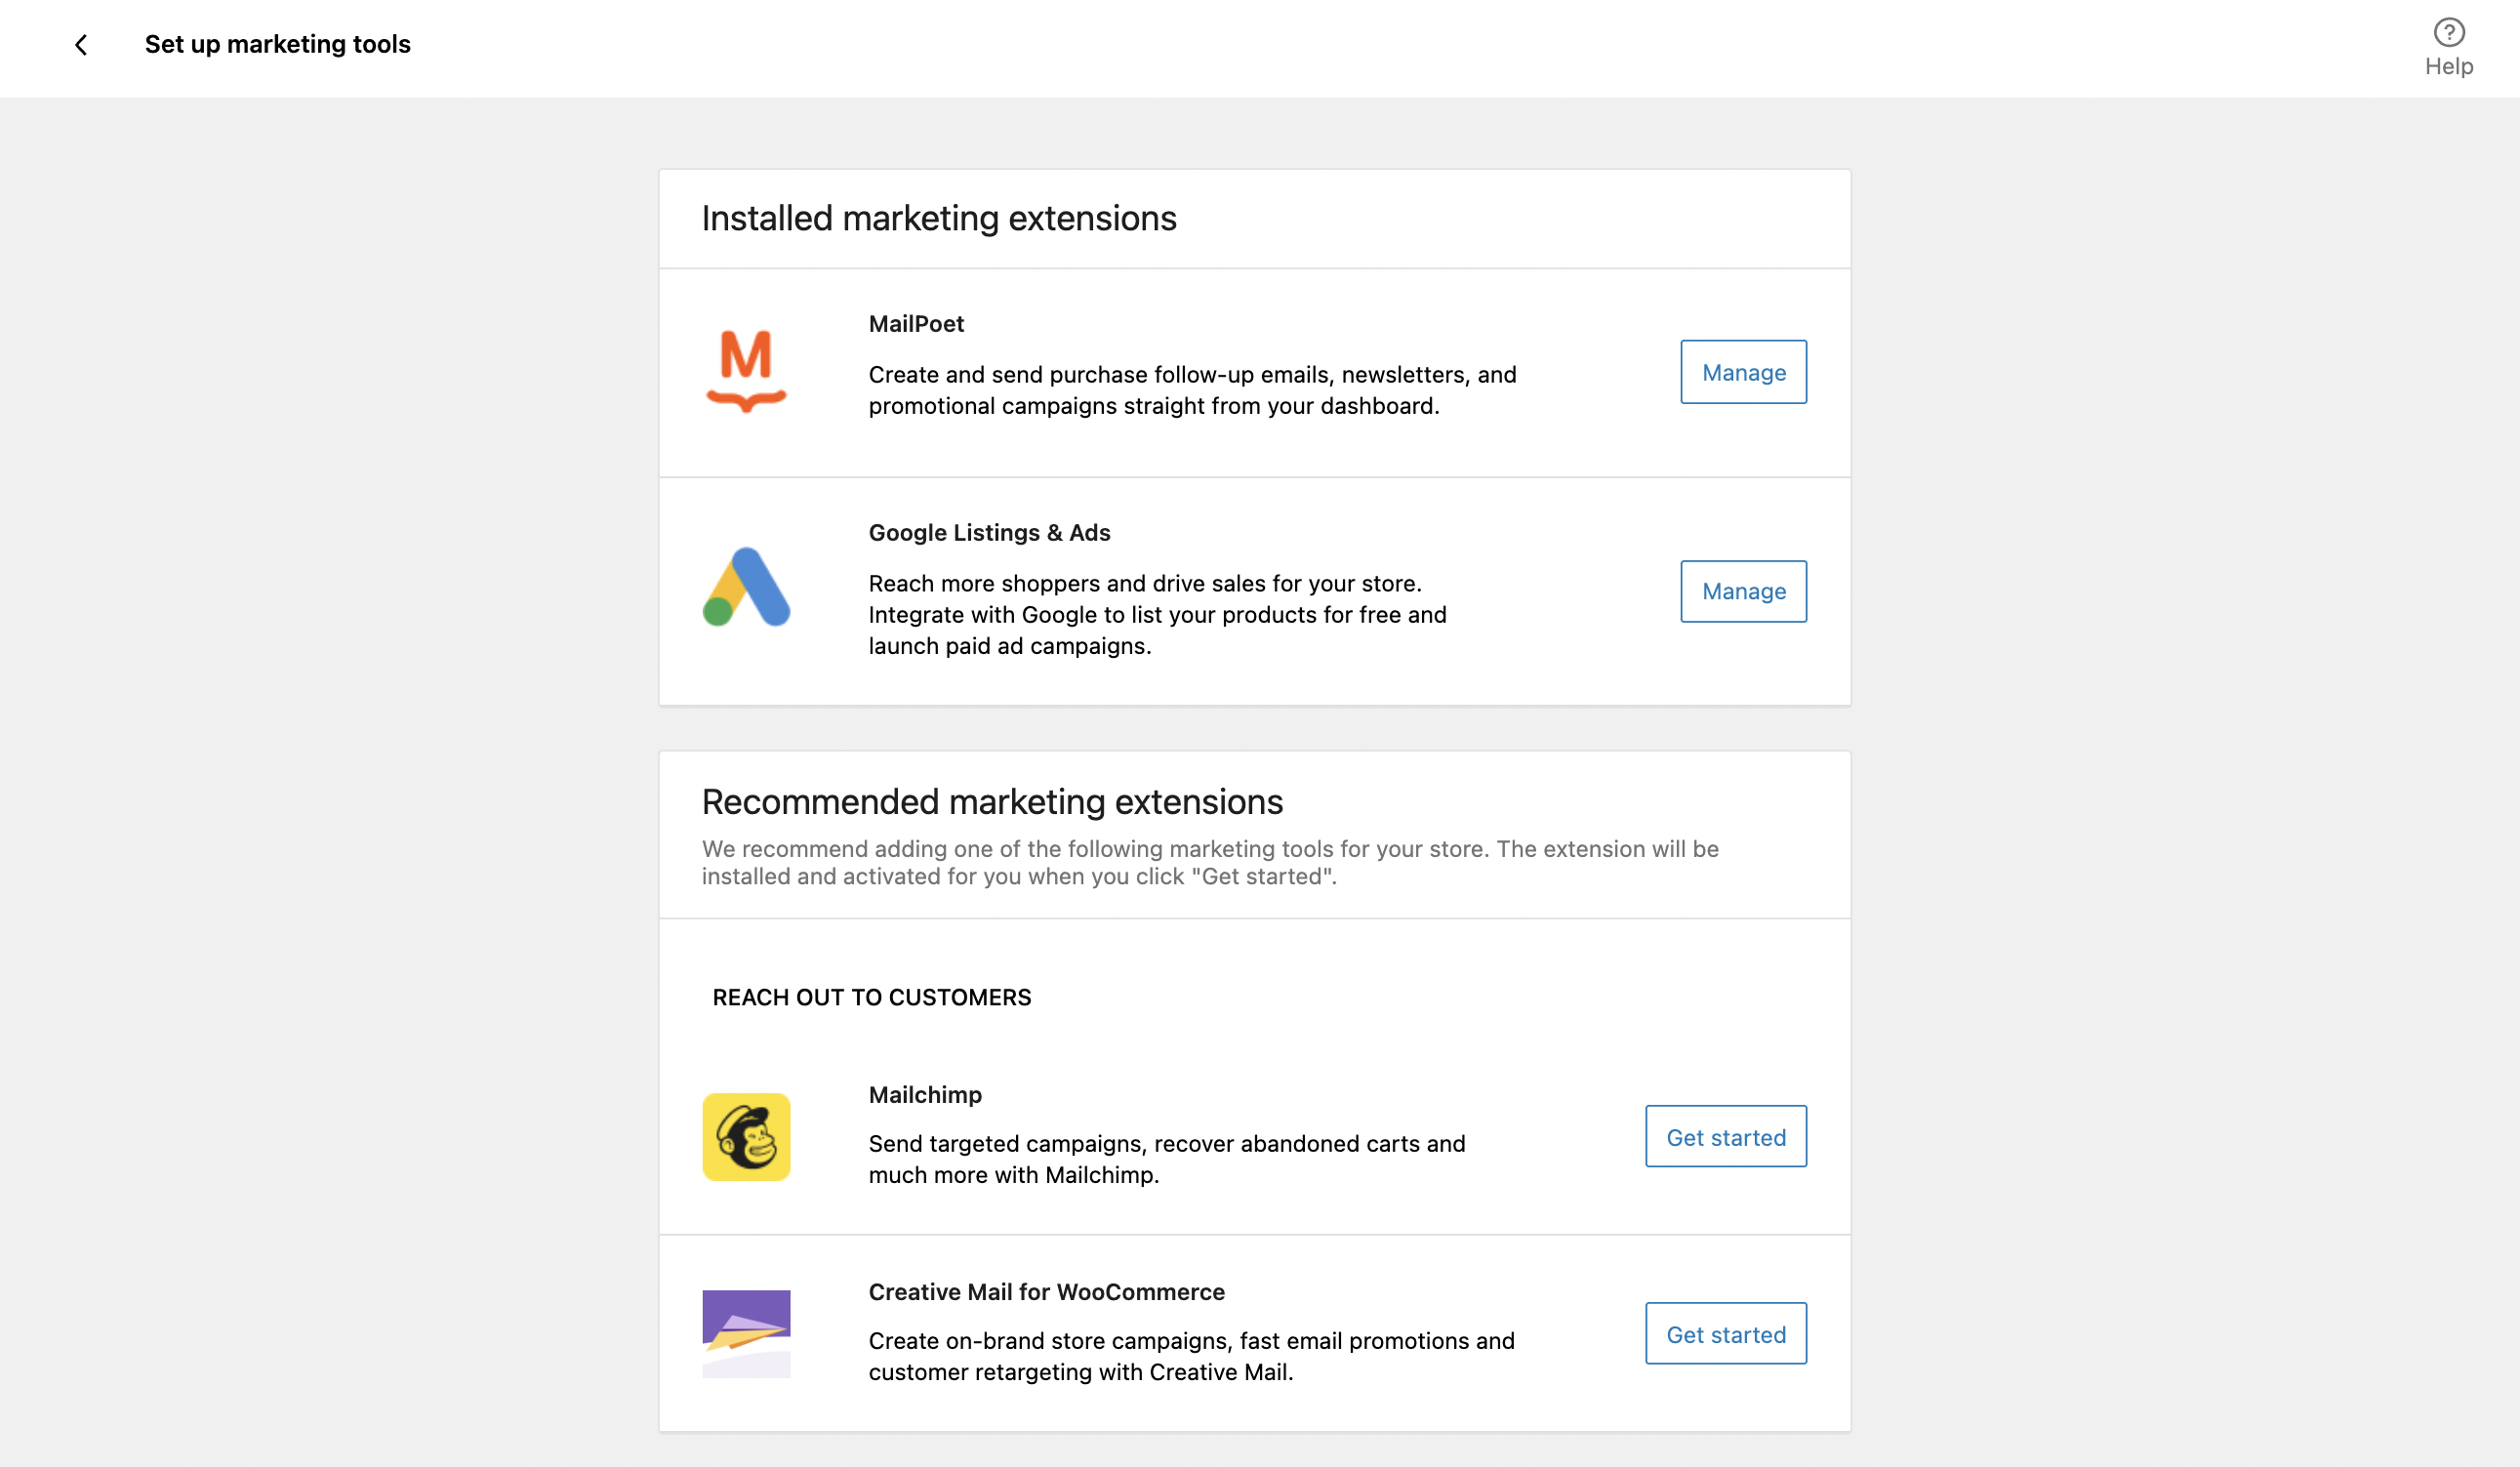Click the Set up marketing tools heading

tap(277, 45)
